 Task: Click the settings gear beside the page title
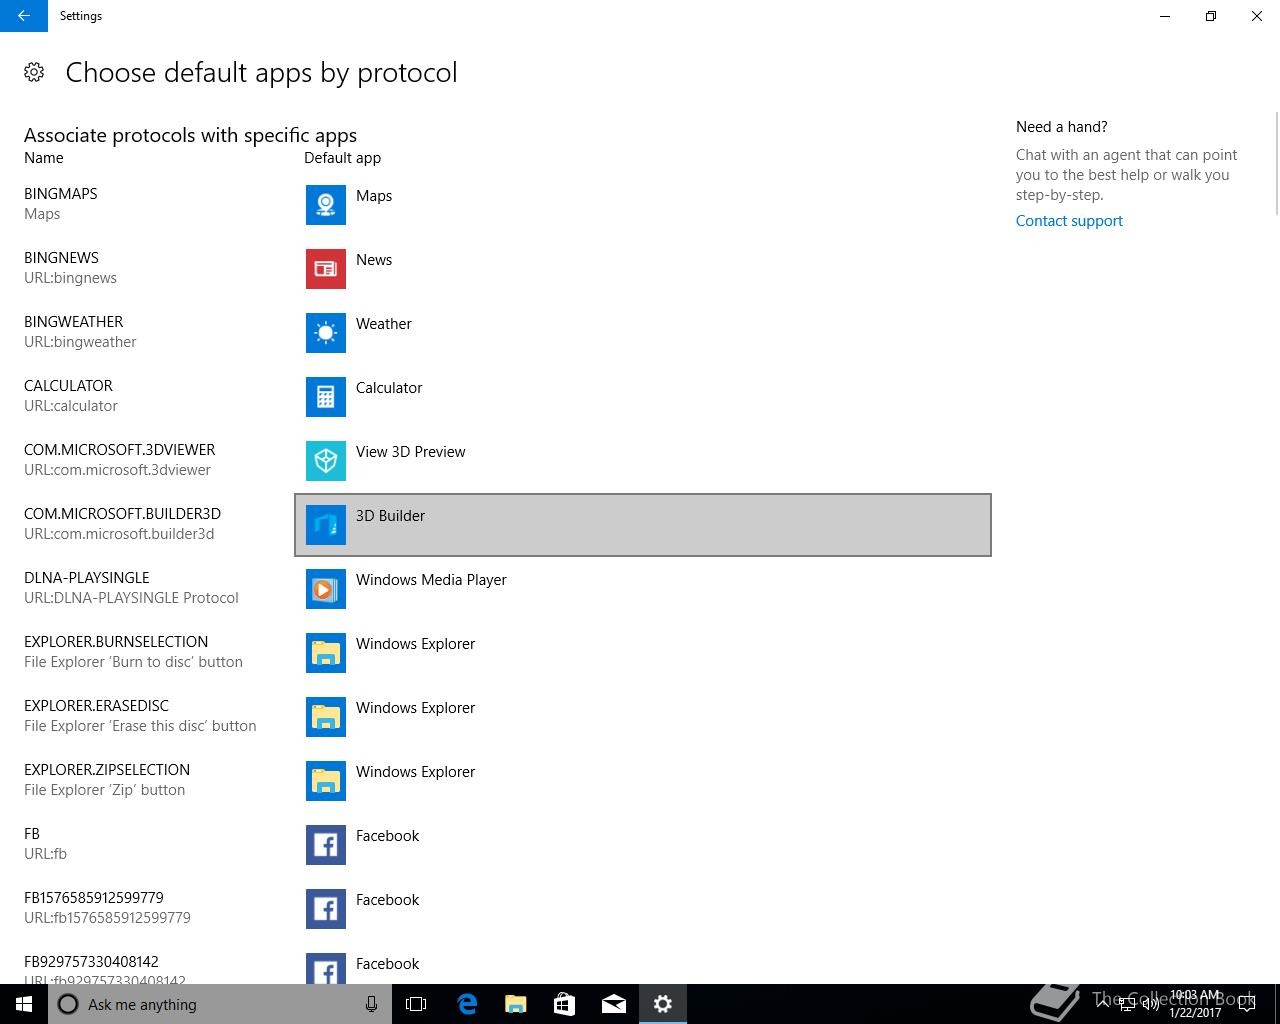point(34,72)
